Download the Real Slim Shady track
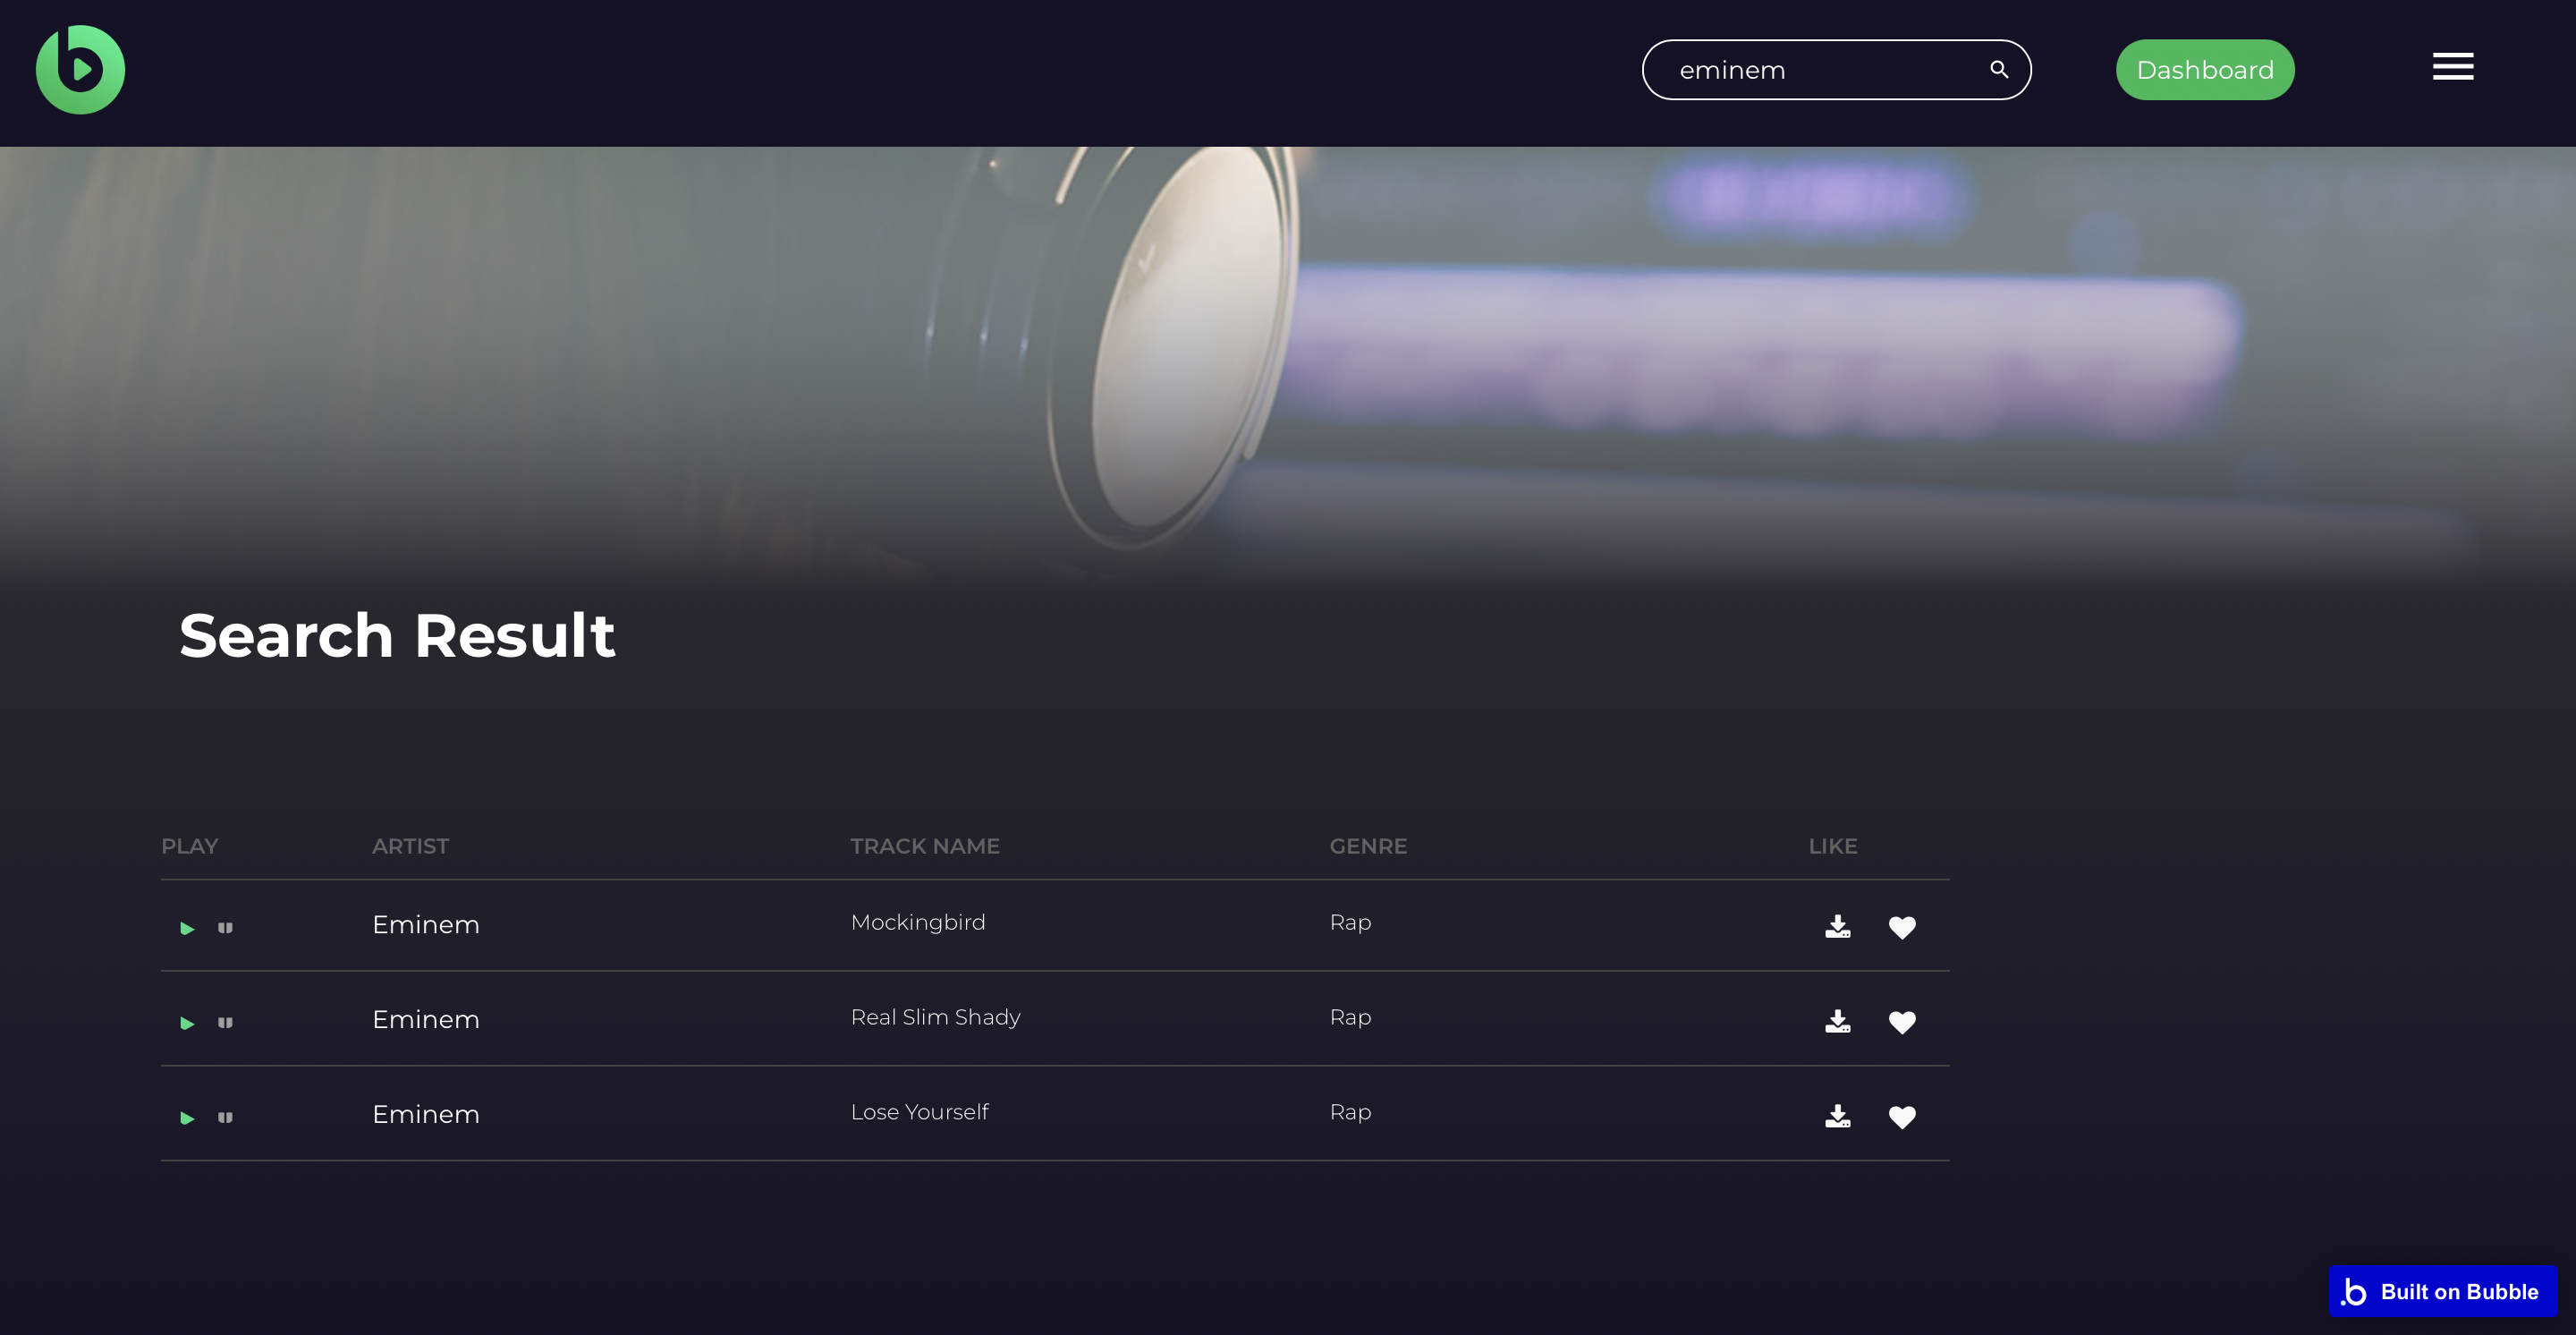2576x1335 pixels. [x=1837, y=1022]
